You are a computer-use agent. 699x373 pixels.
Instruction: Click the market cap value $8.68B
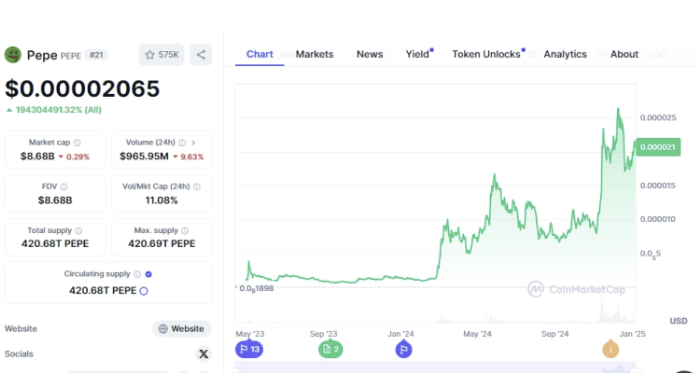pos(37,156)
